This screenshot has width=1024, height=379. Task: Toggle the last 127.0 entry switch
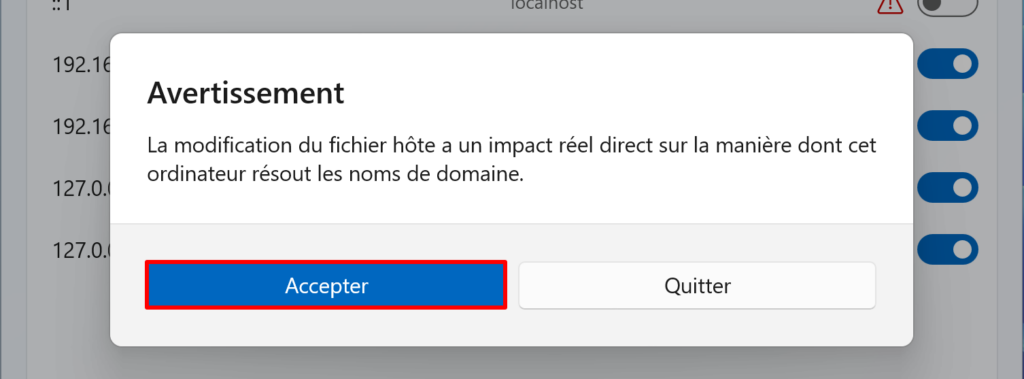click(947, 249)
